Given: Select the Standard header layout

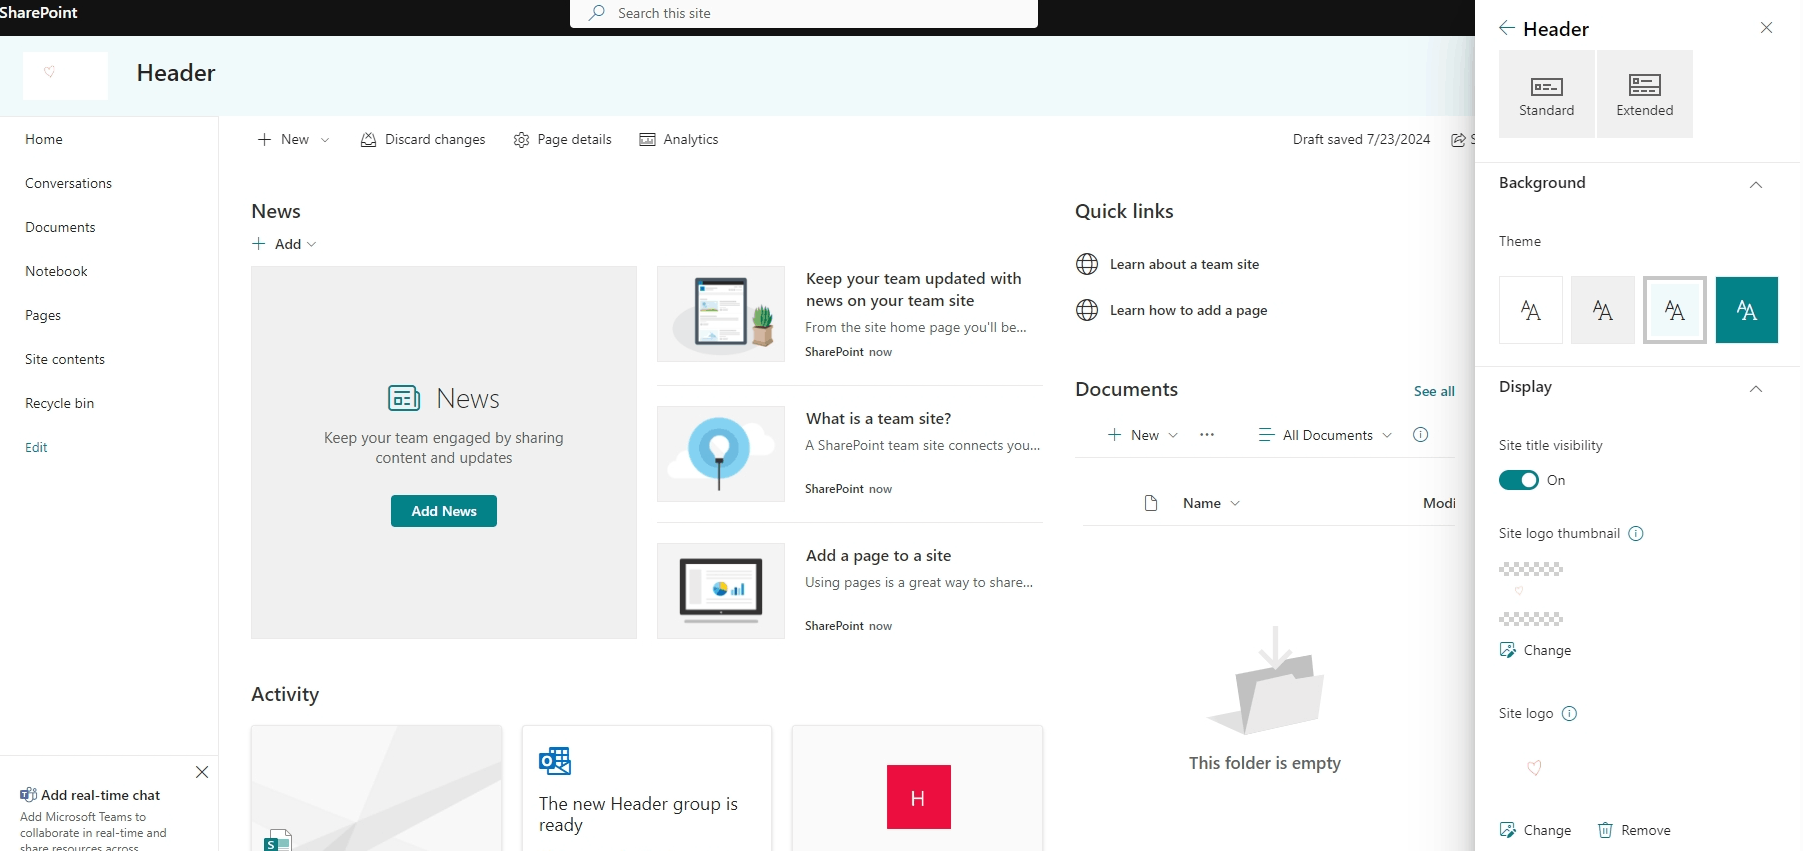Looking at the screenshot, I should [x=1546, y=94].
